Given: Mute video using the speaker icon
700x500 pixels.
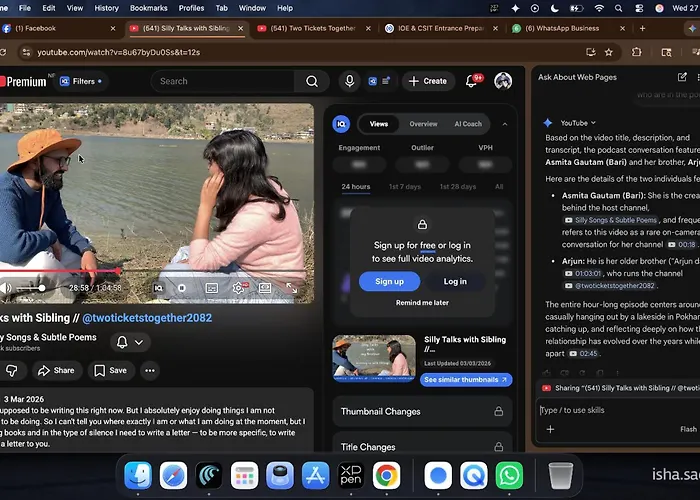Looking at the screenshot, I should 6,288.
